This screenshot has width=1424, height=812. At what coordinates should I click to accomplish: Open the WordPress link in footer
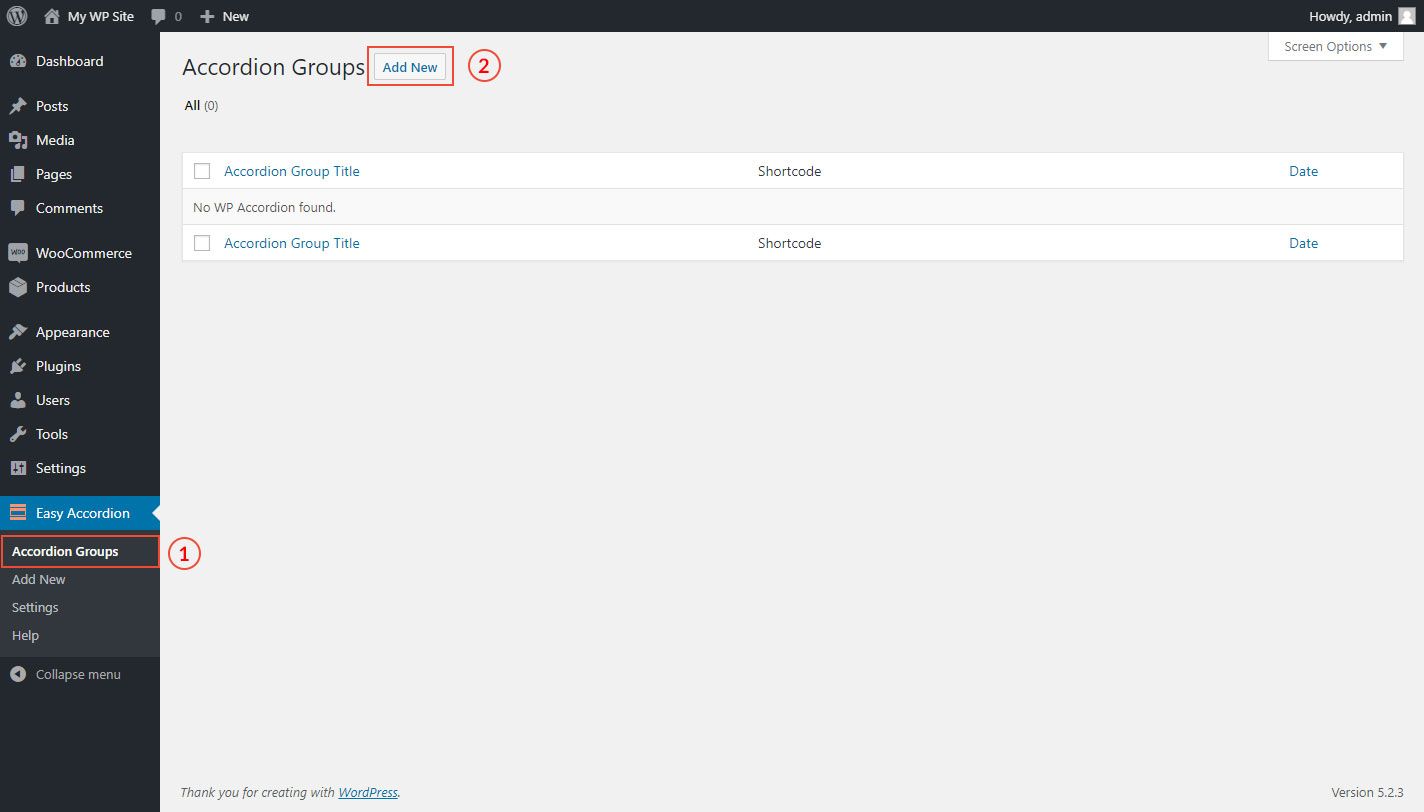[368, 792]
